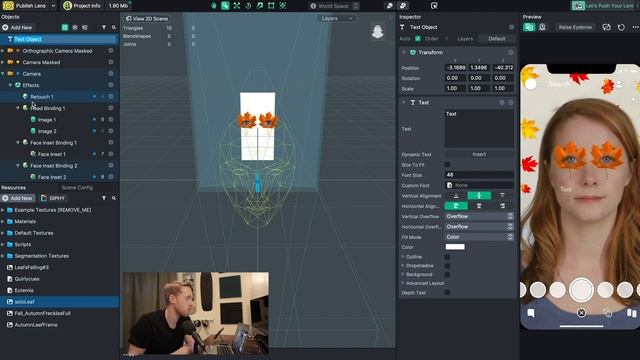Viewport: 640px width, 360px height.
Task: Click Add New in the Resources panel
Action: (17, 198)
